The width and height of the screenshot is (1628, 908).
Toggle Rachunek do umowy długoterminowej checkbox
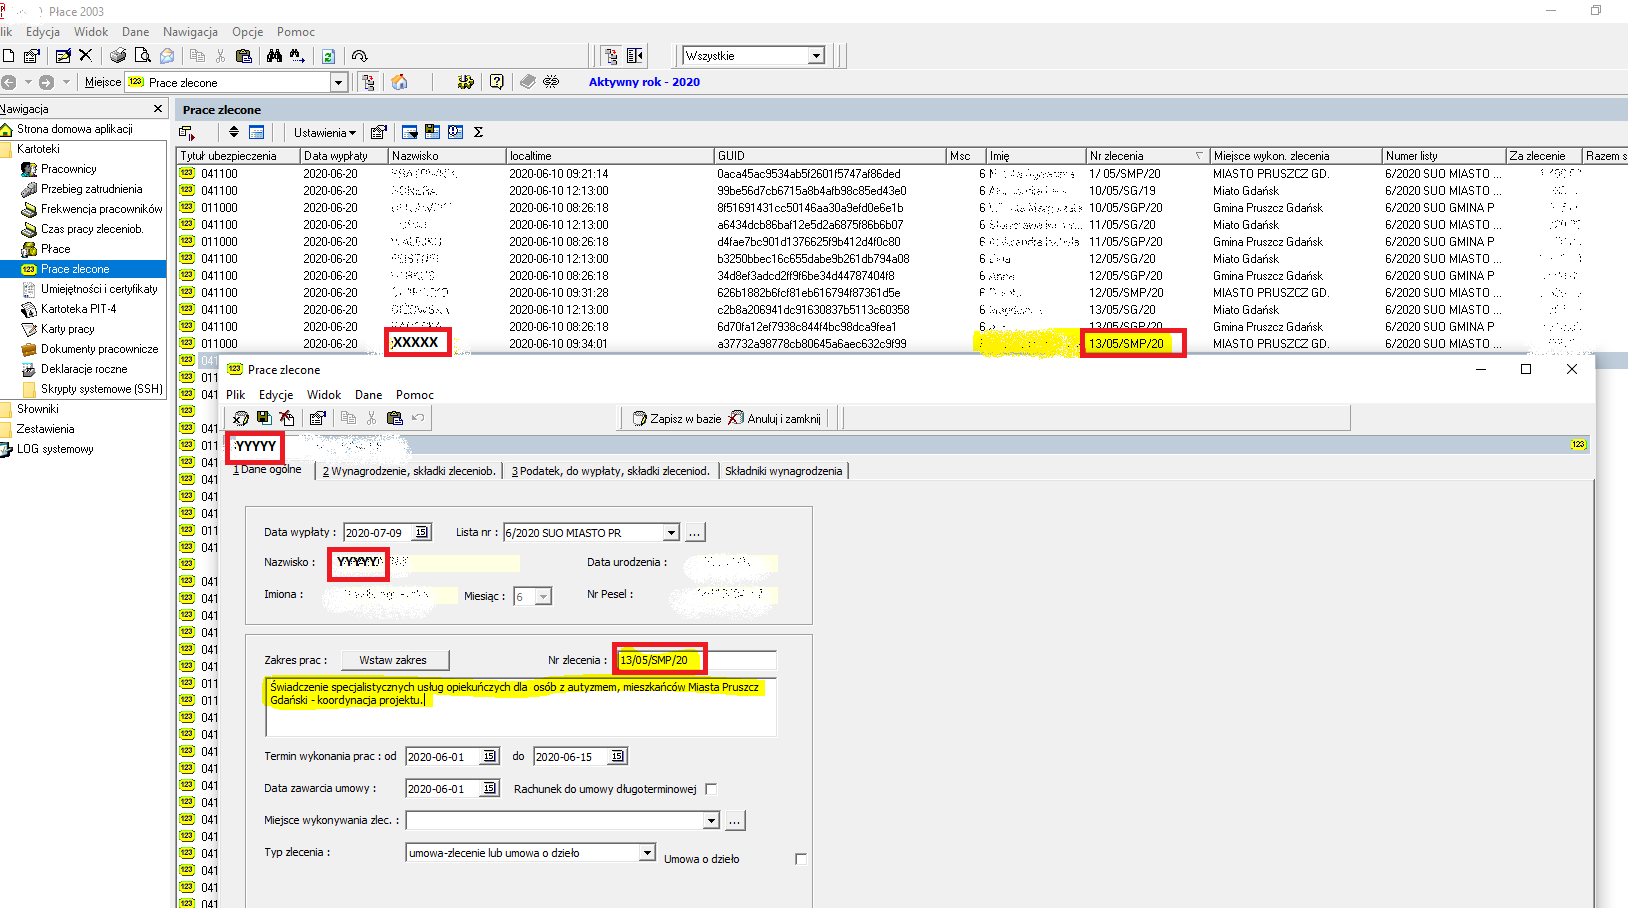pos(711,789)
